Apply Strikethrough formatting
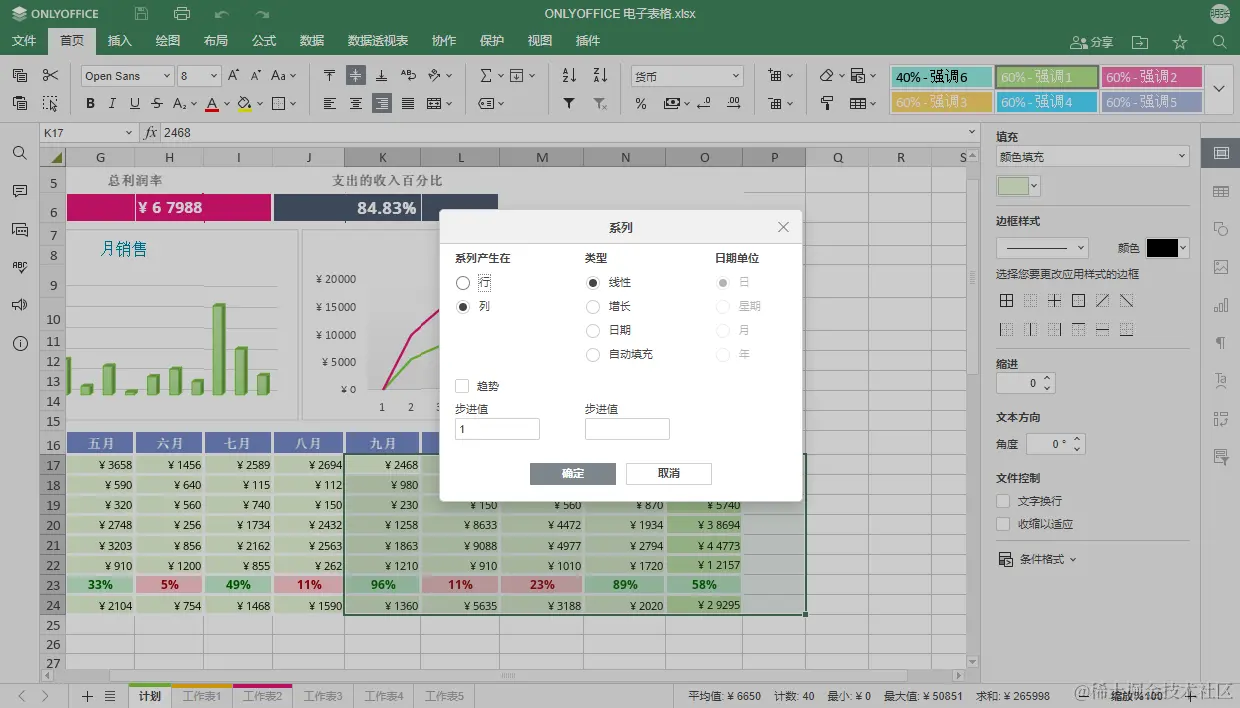This screenshot has width=1240, height=708. (157, 103)
